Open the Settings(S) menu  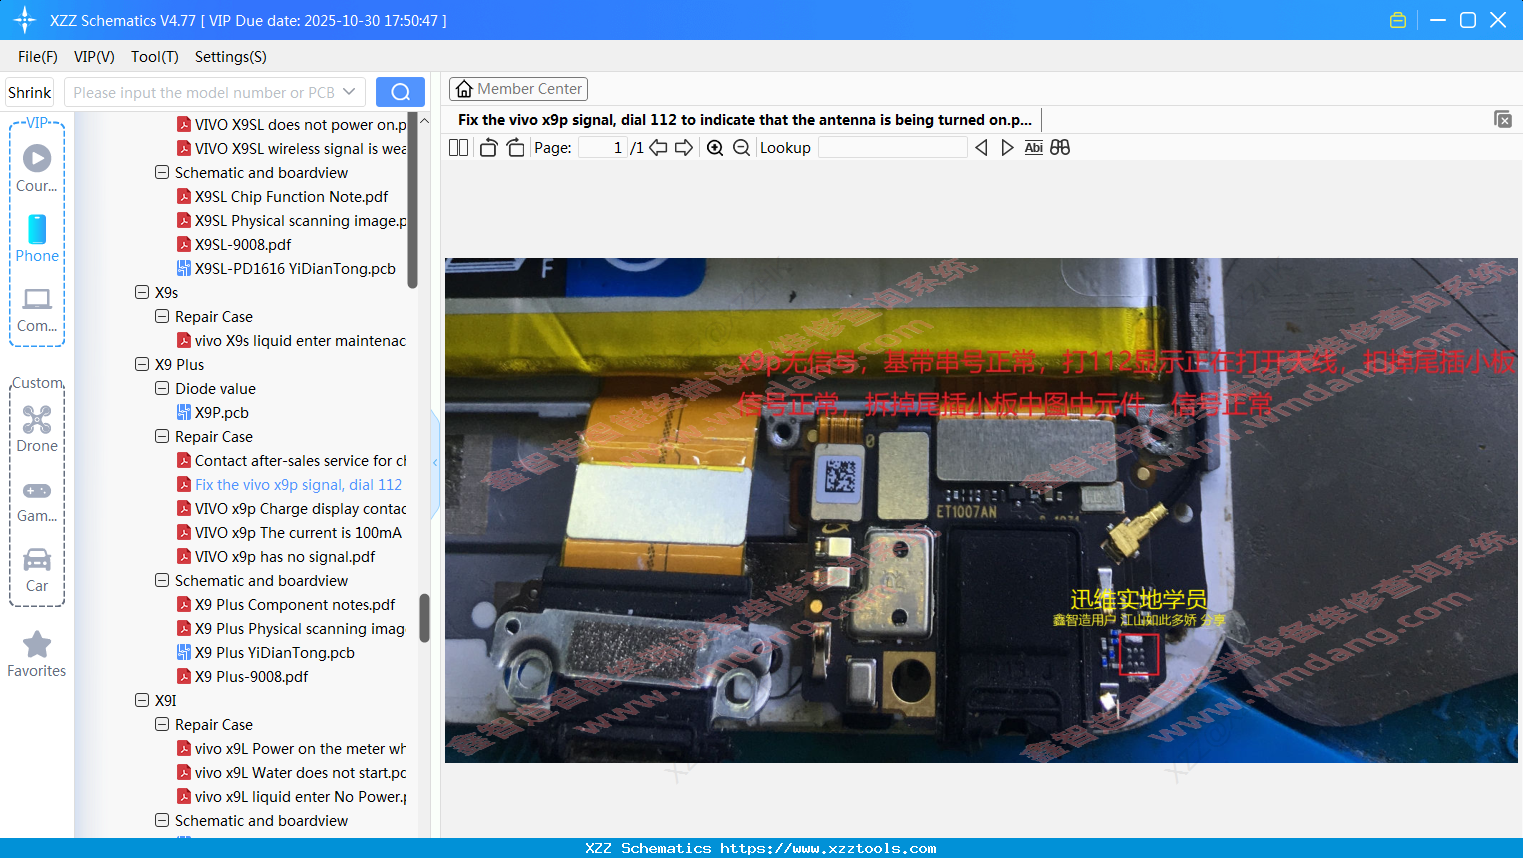tap(231, 56)
